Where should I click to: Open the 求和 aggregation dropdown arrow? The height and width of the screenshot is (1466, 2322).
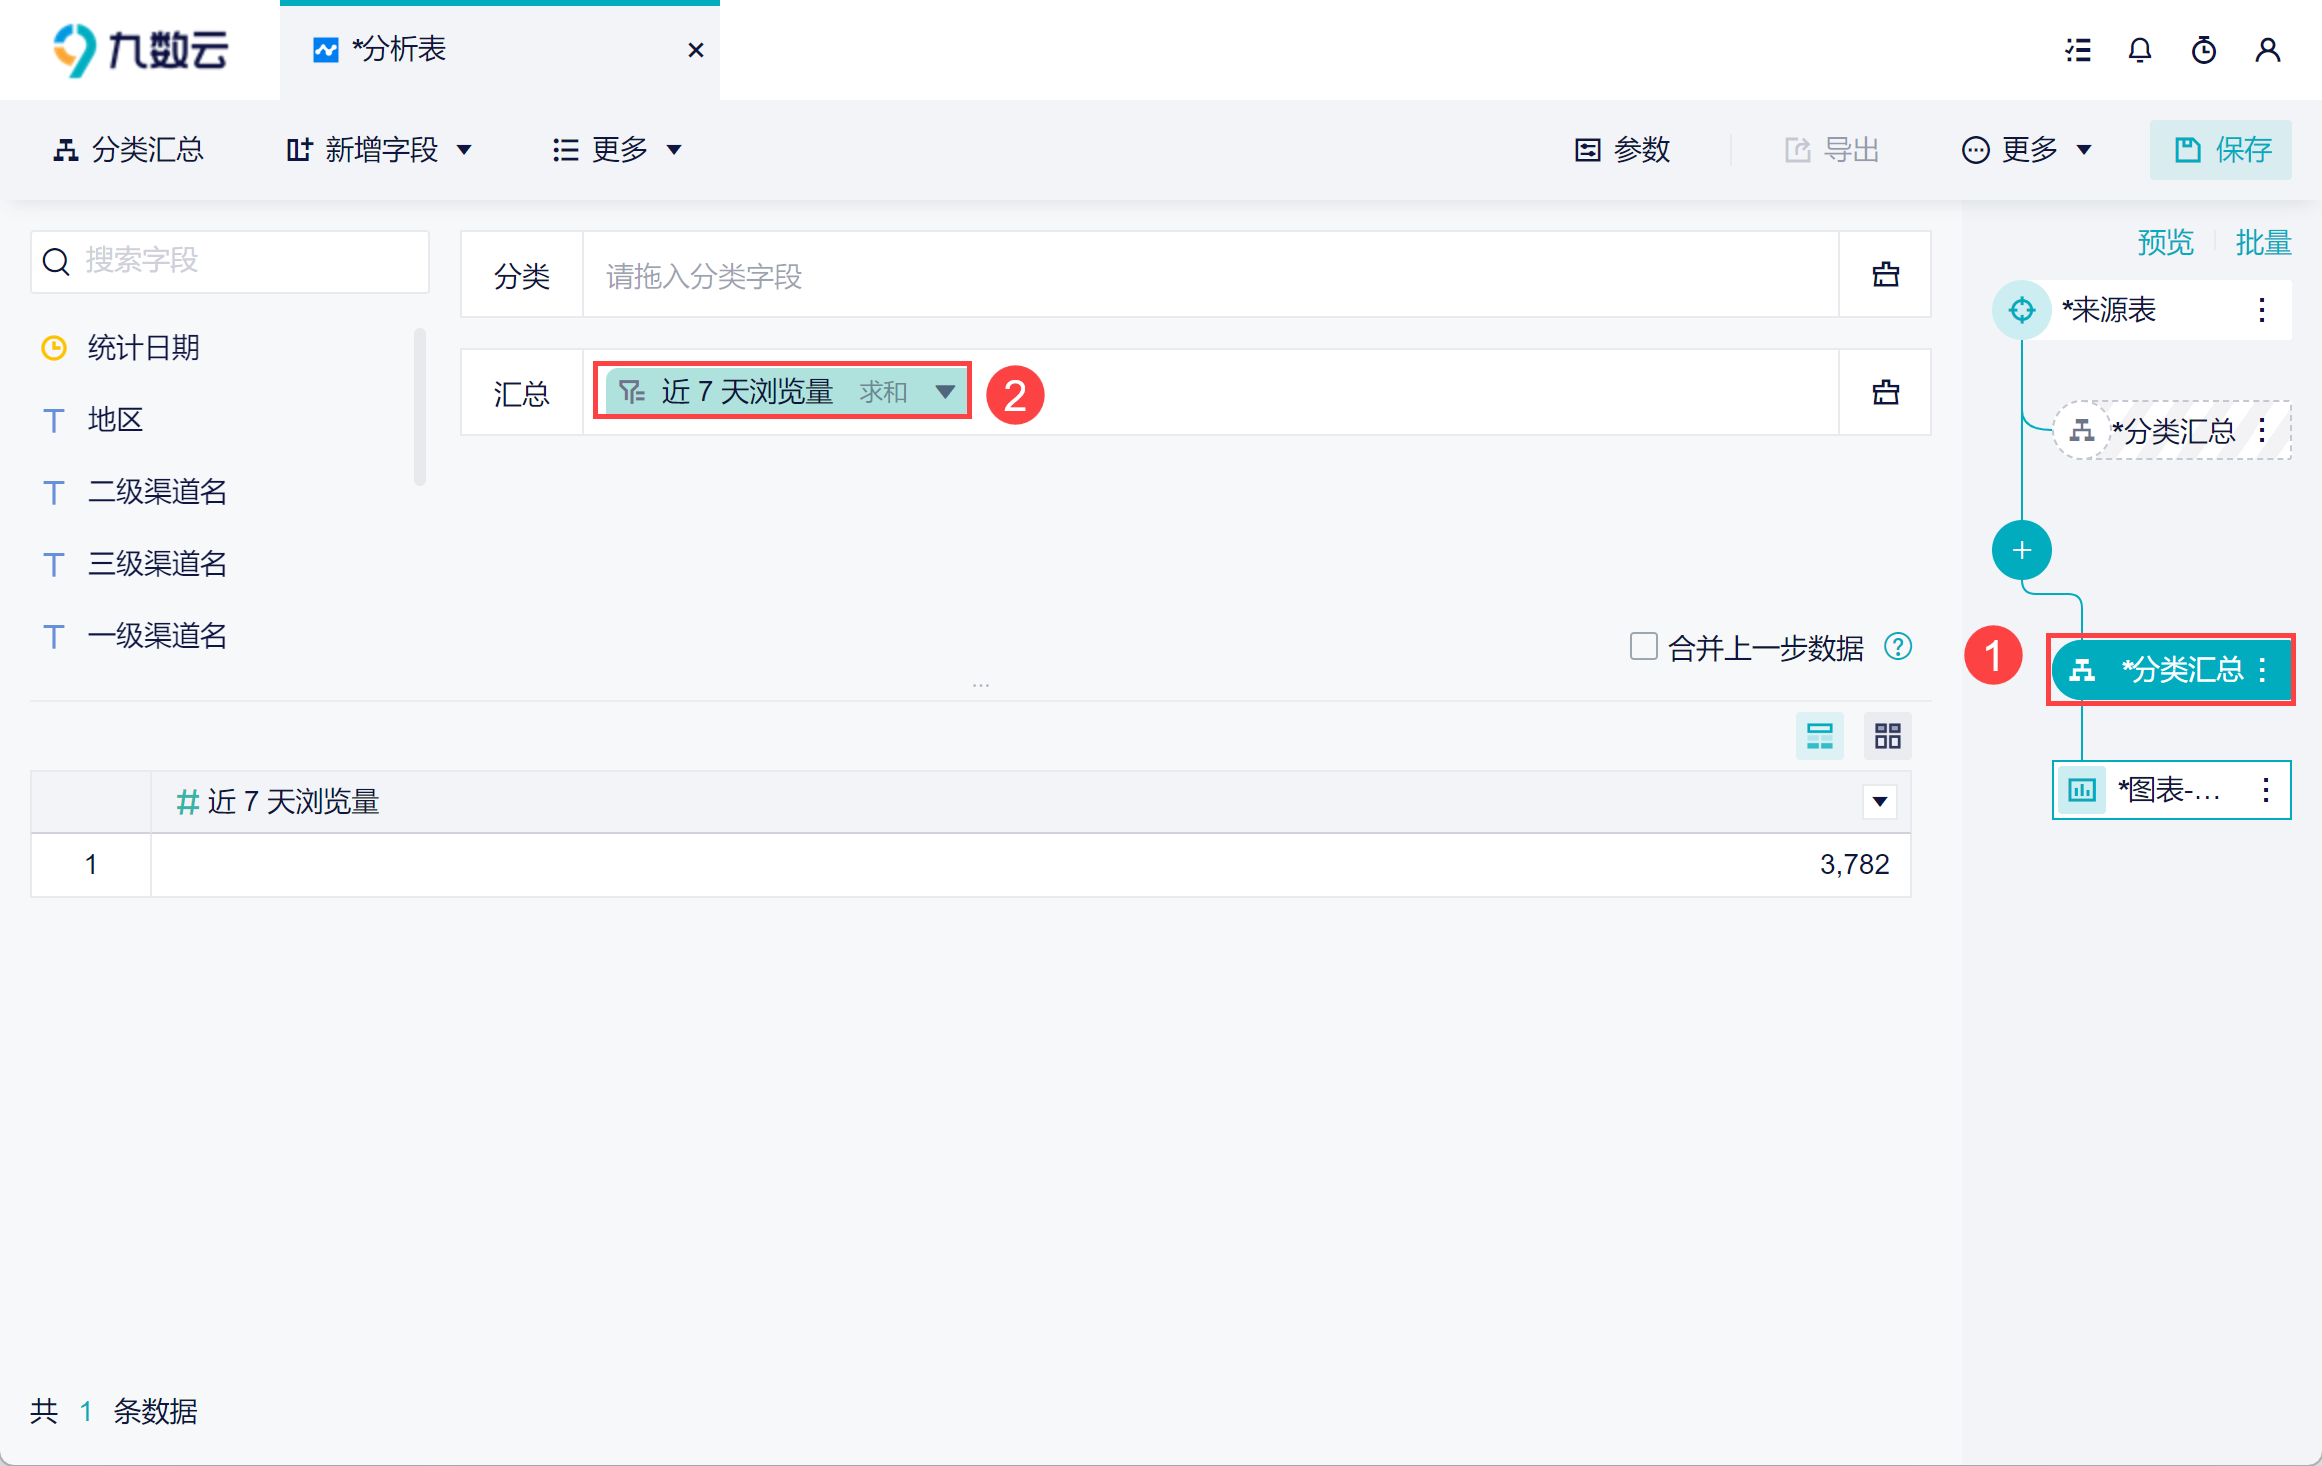(944, 391)
